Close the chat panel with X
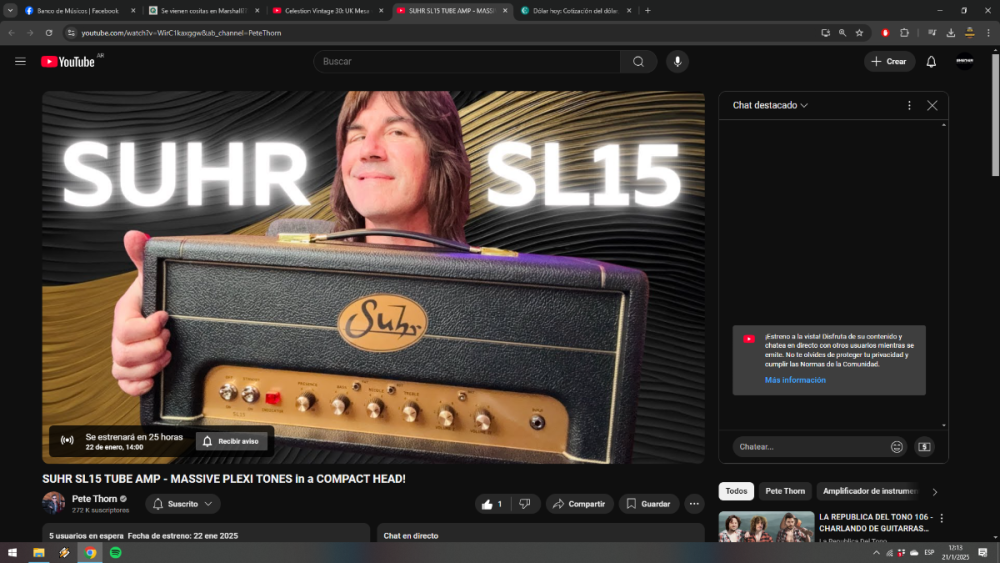This screenshot has height=563, width=1000. click(x=932, y=105)
